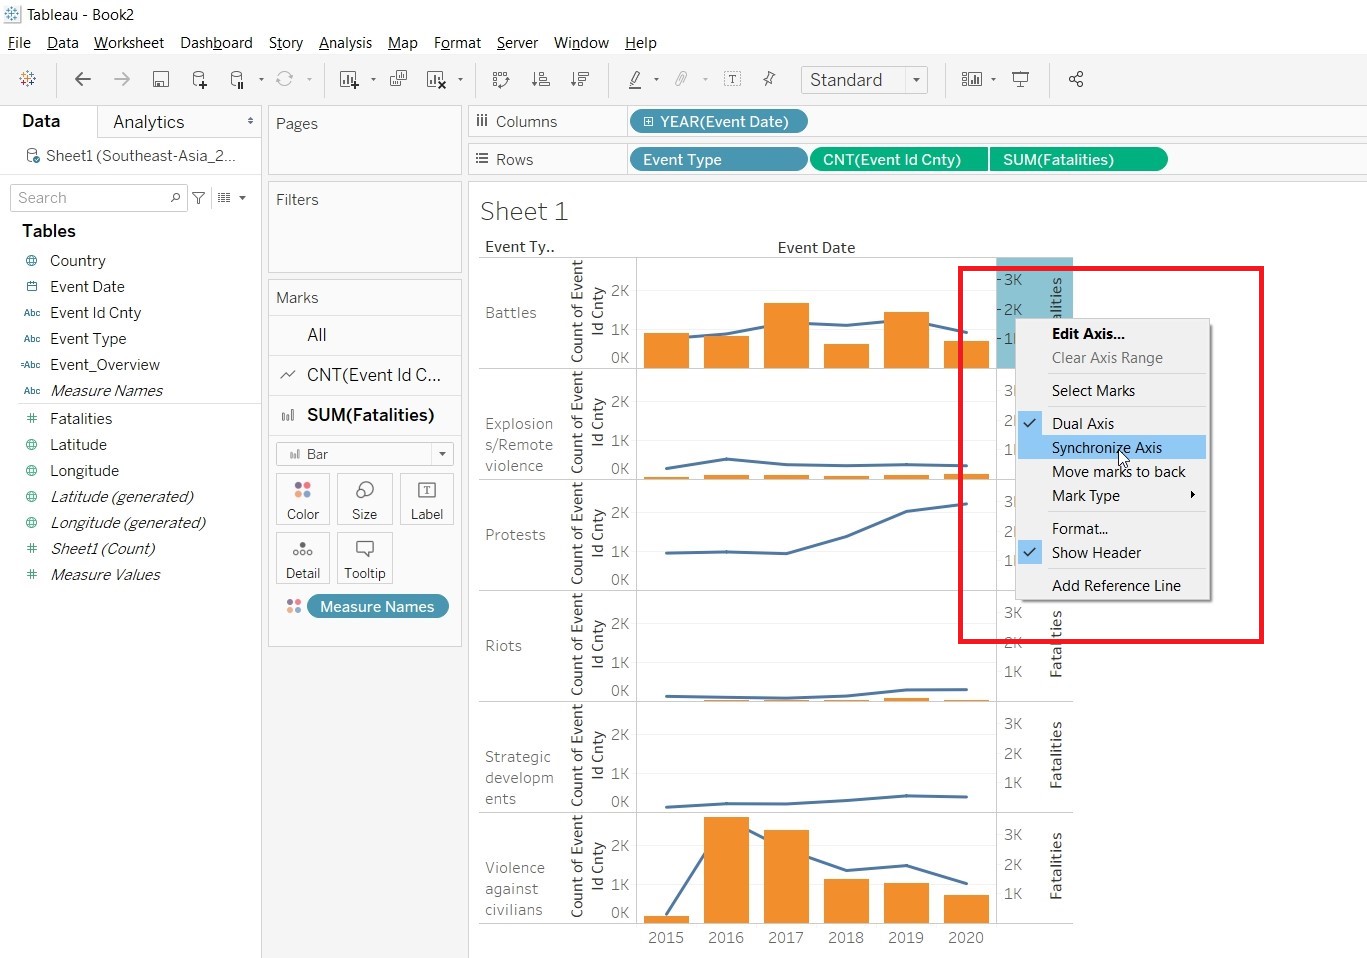Toggle Show Header in the context menu
Viewport: 1367px width, 958px height.
(1095, 552)
